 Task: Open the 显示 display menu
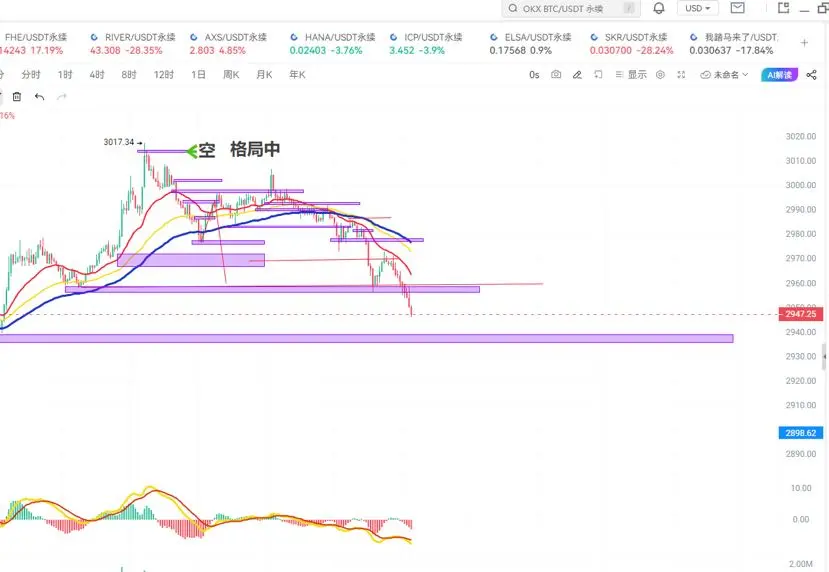(x=631, y=75)
